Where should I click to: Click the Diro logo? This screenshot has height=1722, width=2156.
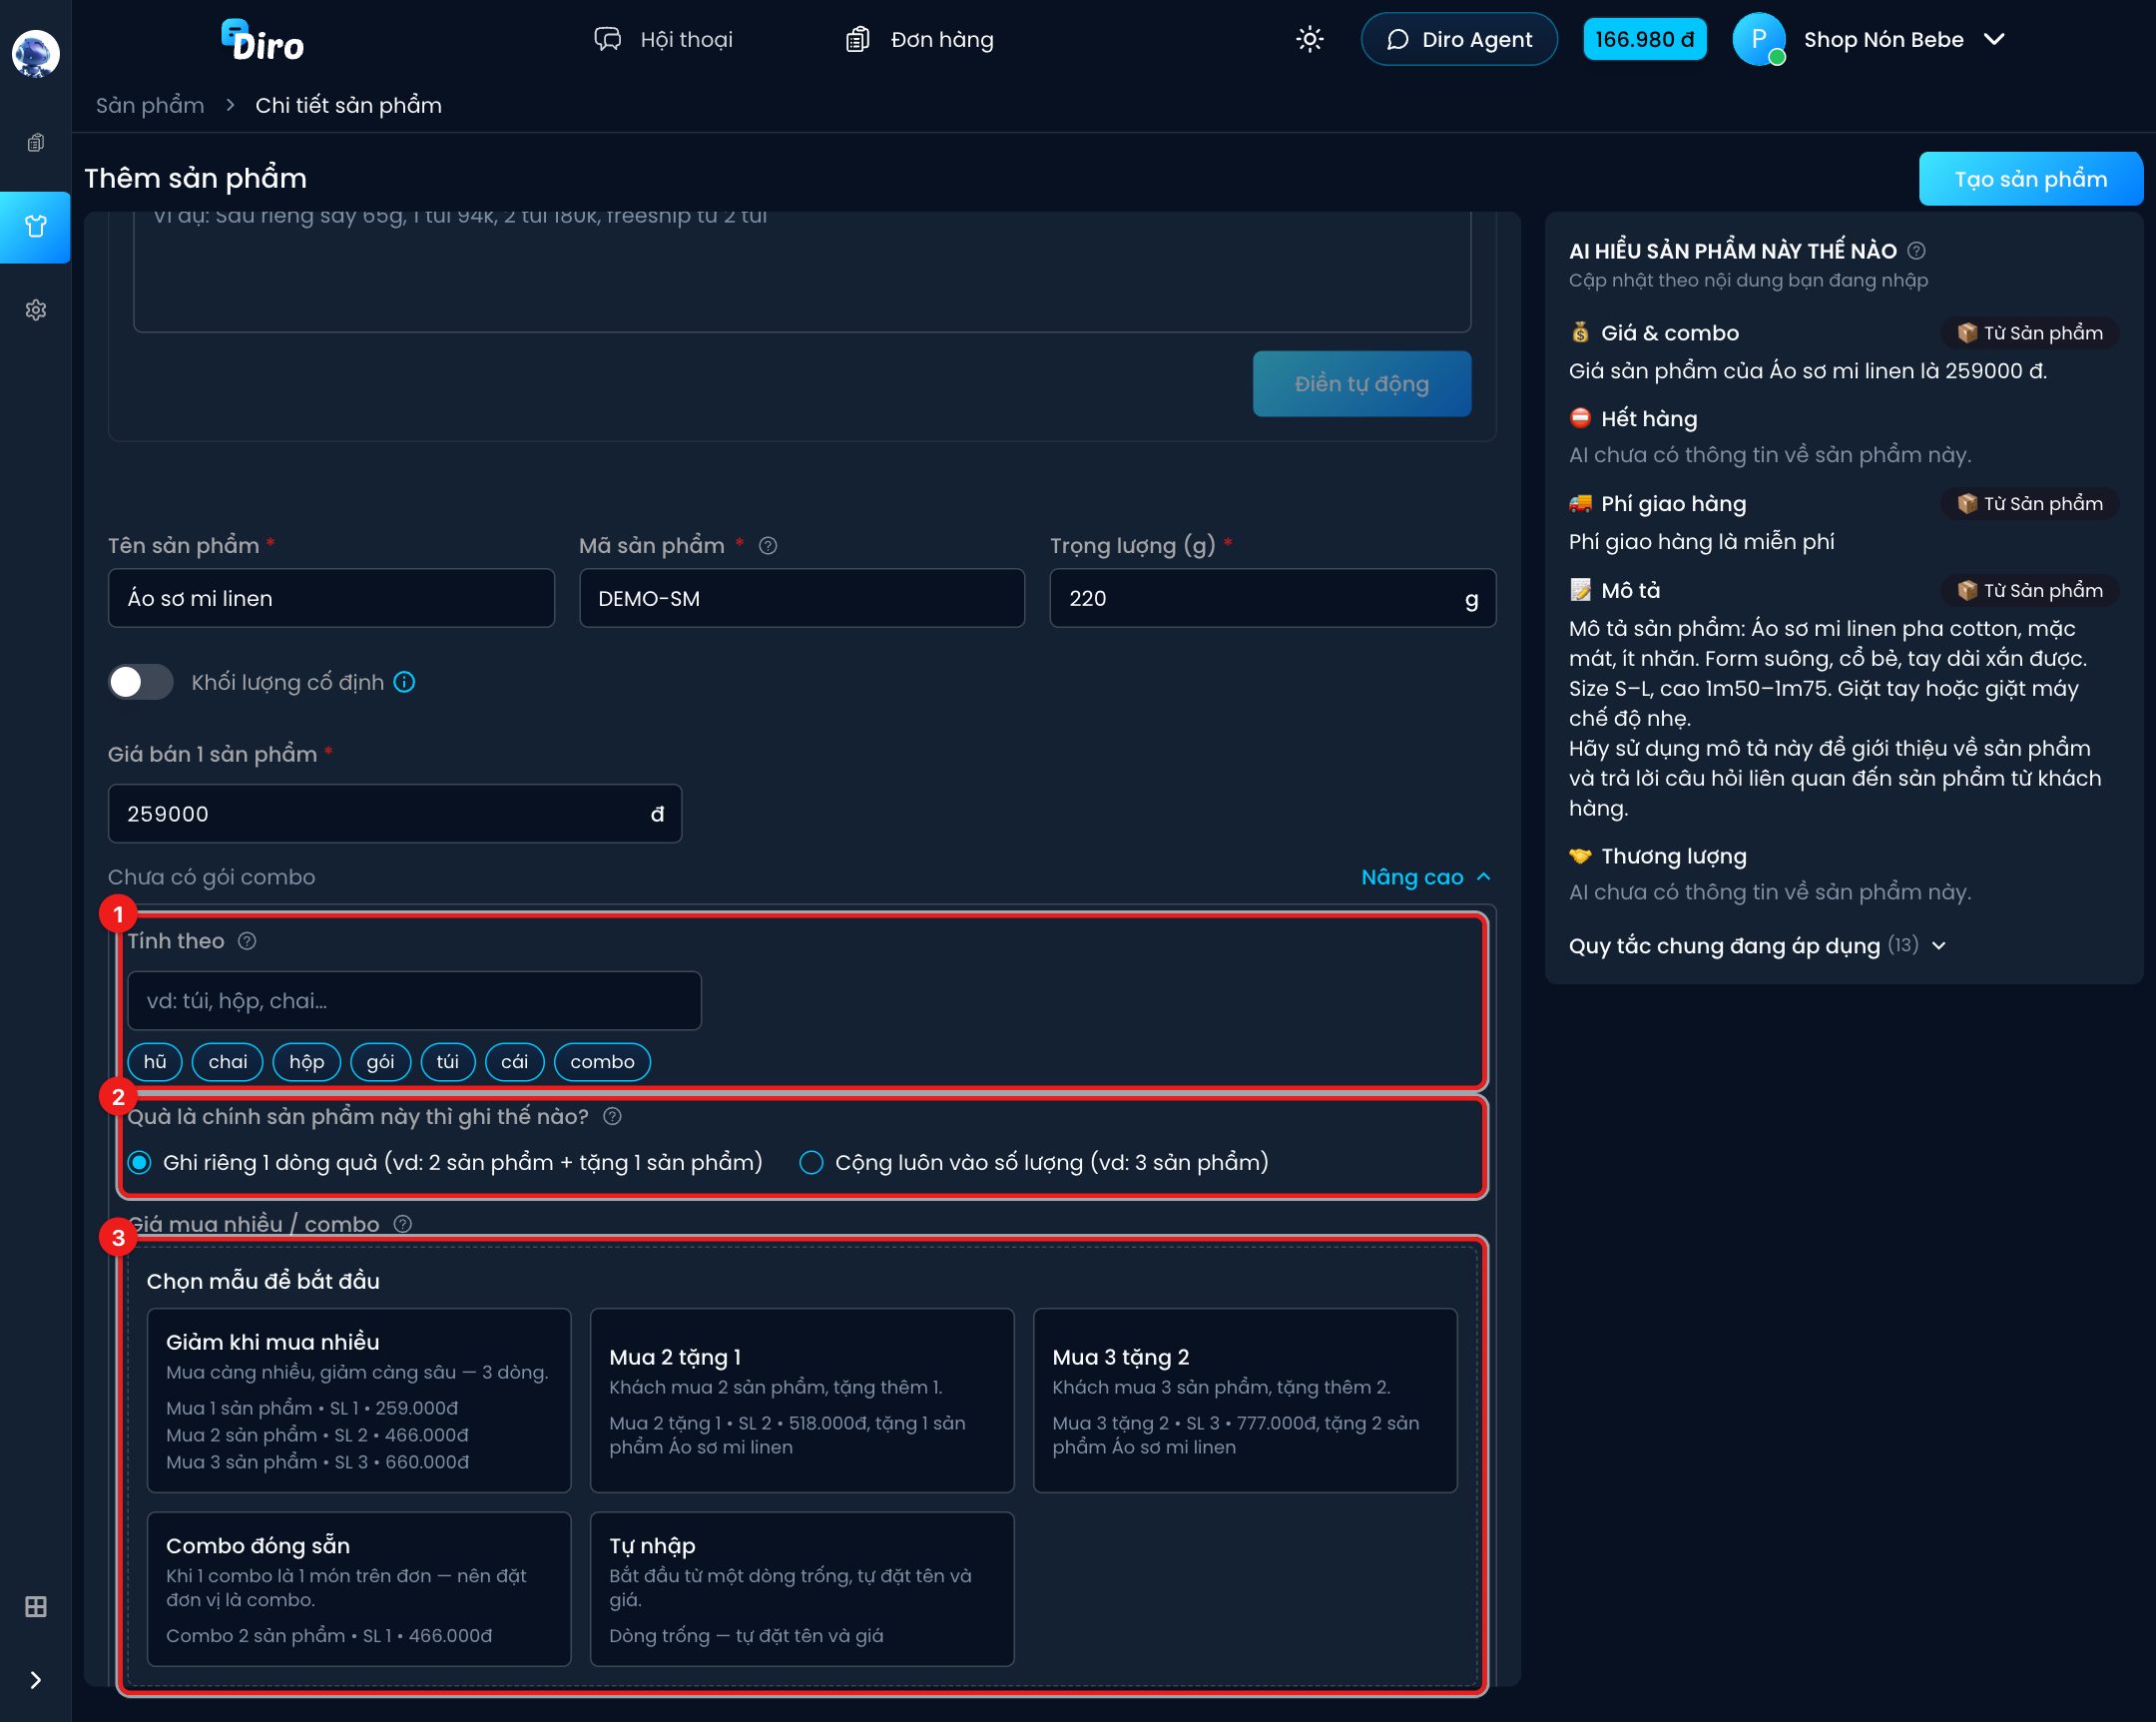[x=263, y=41]
